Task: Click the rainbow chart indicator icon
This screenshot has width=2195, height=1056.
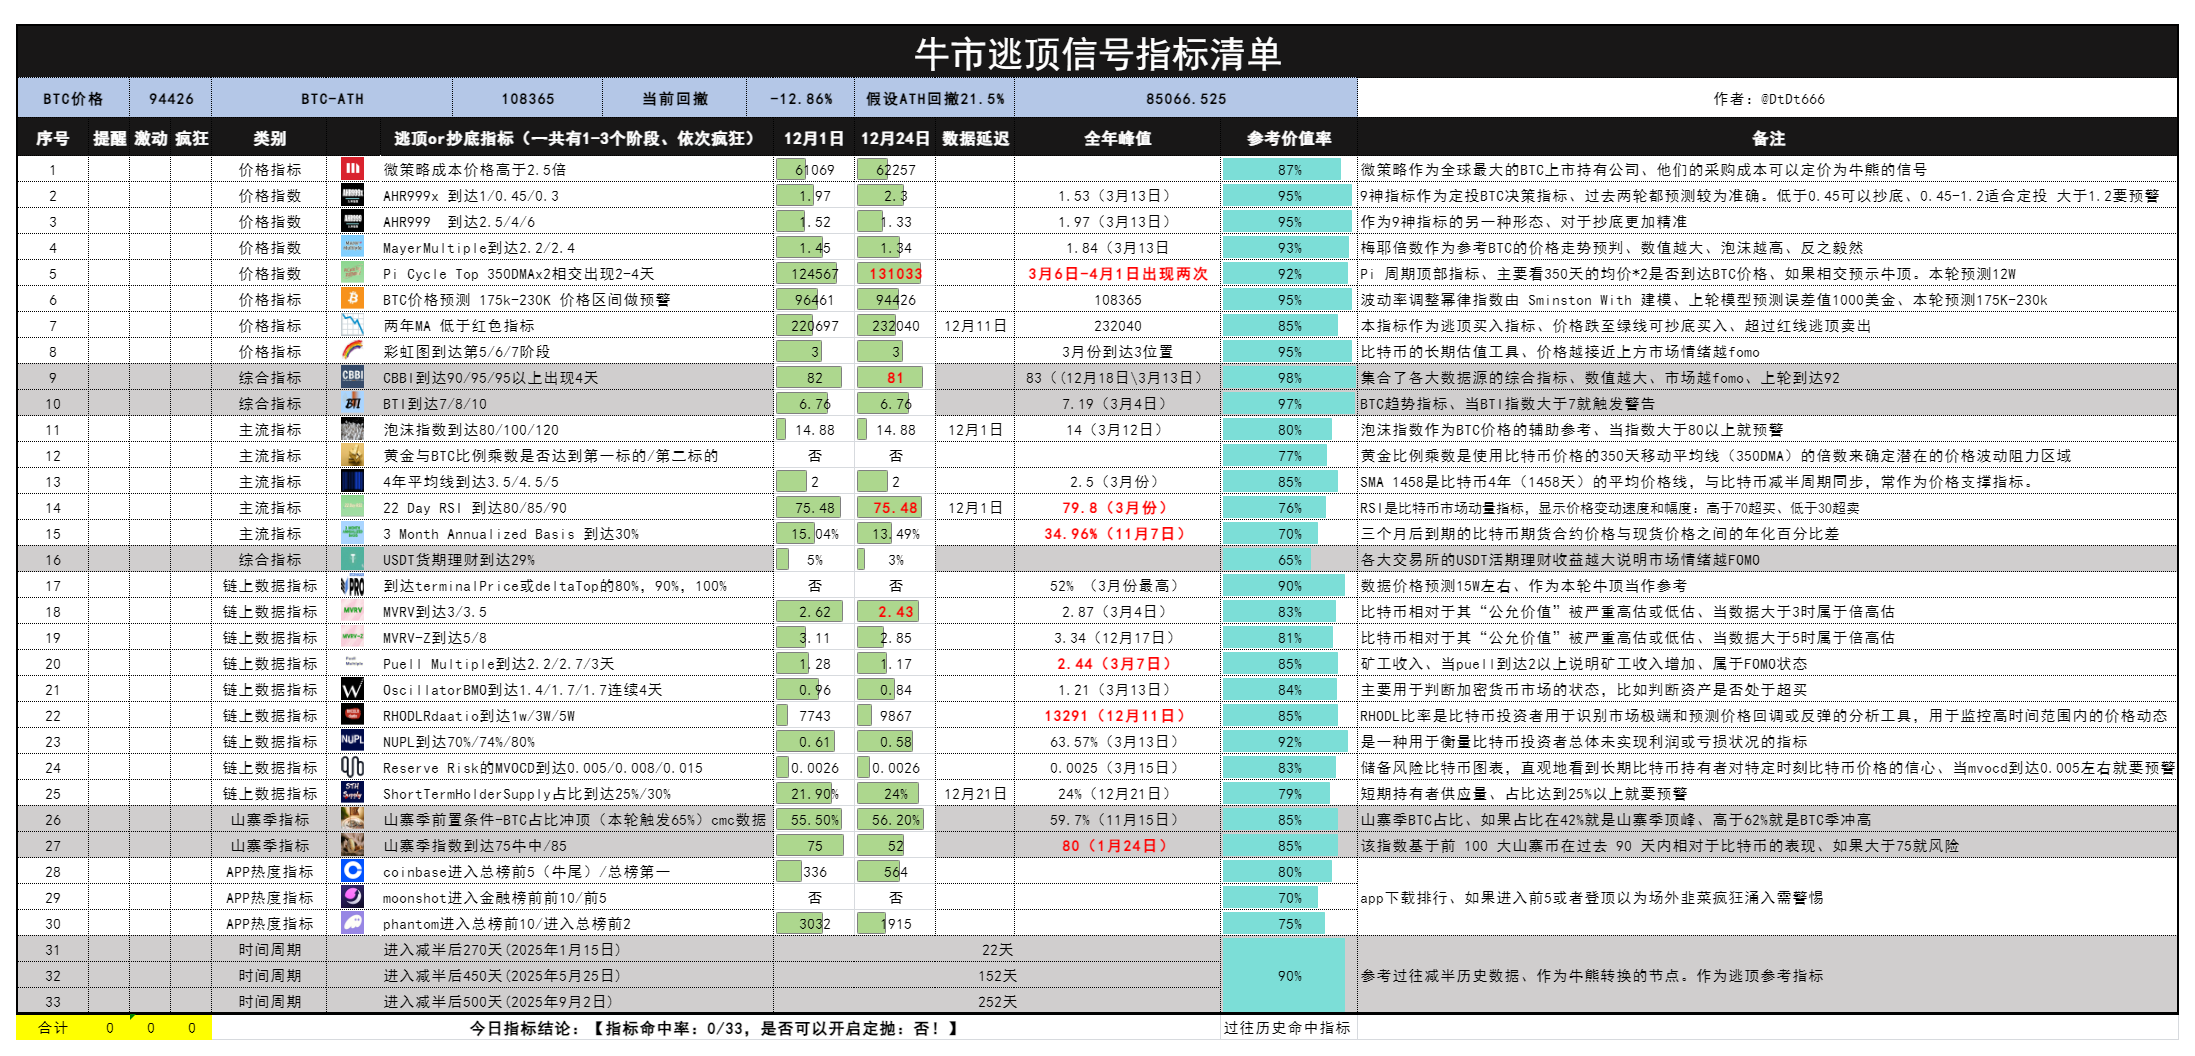Action: (x=351, y=351)
